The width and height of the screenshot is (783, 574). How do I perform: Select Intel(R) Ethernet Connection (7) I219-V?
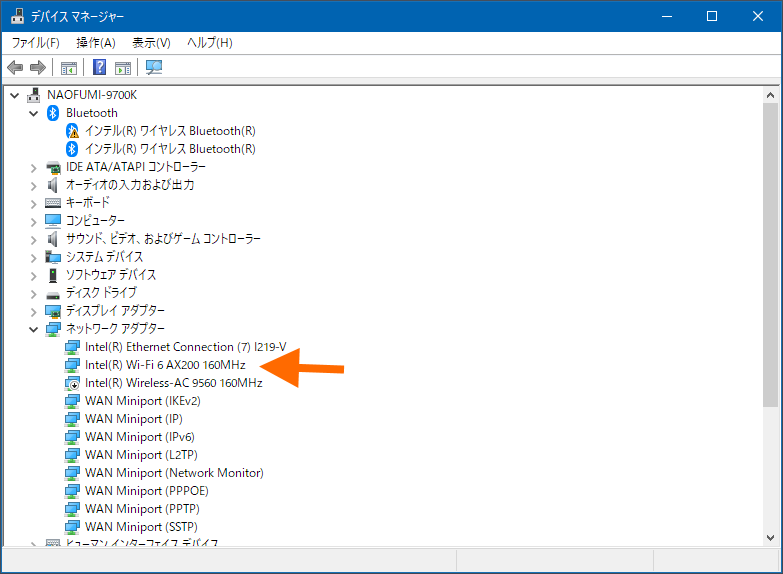tap(186, 347)
